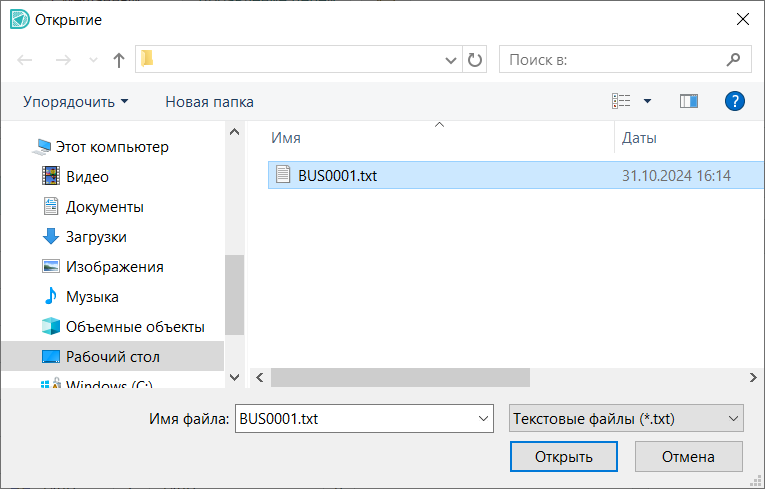The width and height of the screenshot is (765, 489).
Task: Expand the file name history dropdown
Action: pos(485,418)
